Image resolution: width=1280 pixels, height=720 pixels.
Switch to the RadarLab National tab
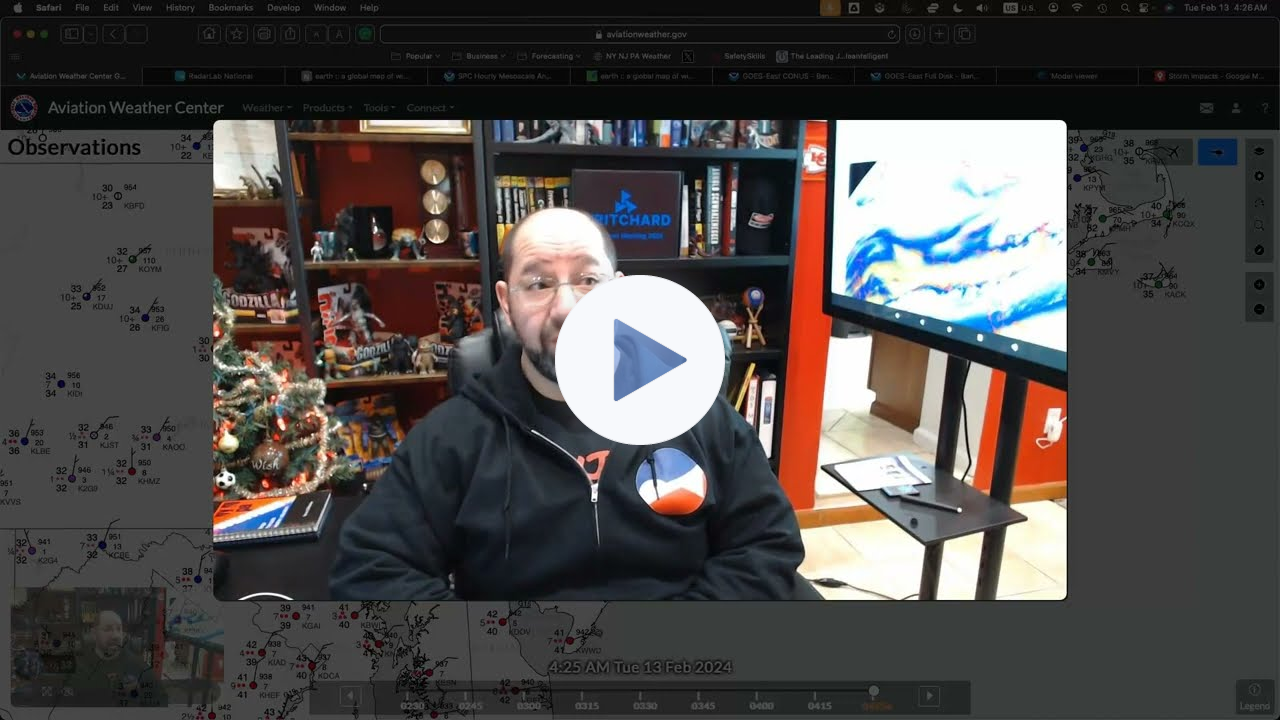214,76
